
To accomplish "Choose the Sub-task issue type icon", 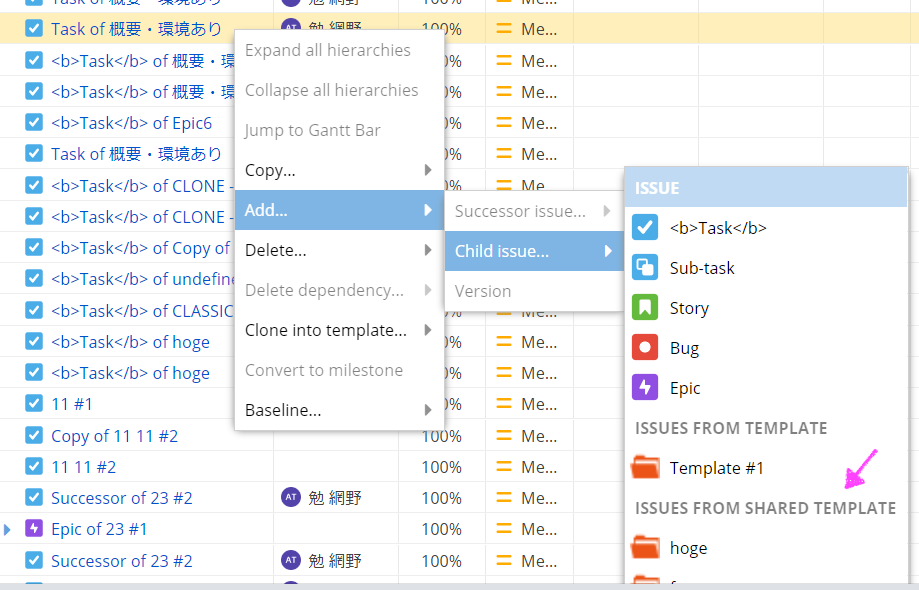I will click(645, 268).
